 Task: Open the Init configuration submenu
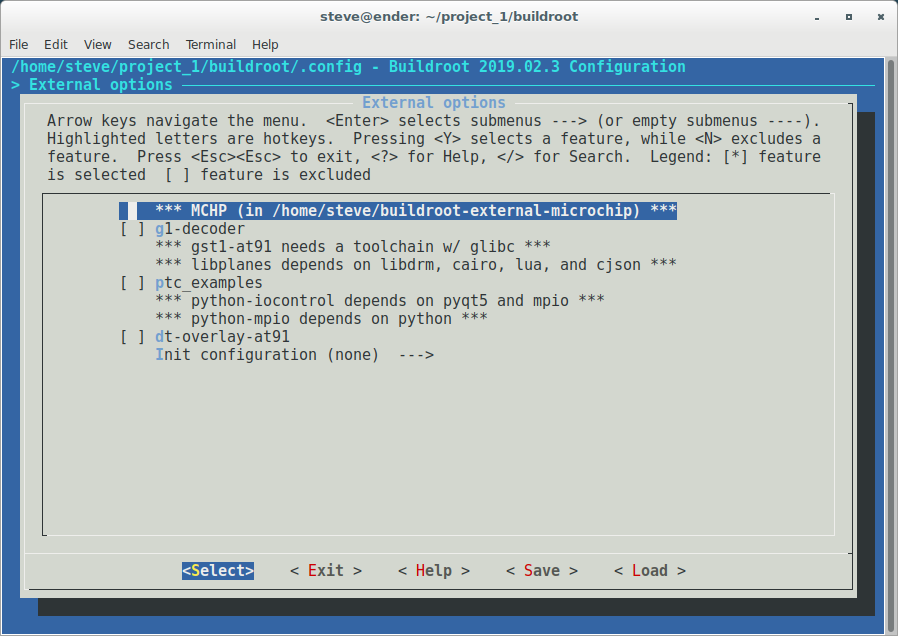tap(294, 355)
